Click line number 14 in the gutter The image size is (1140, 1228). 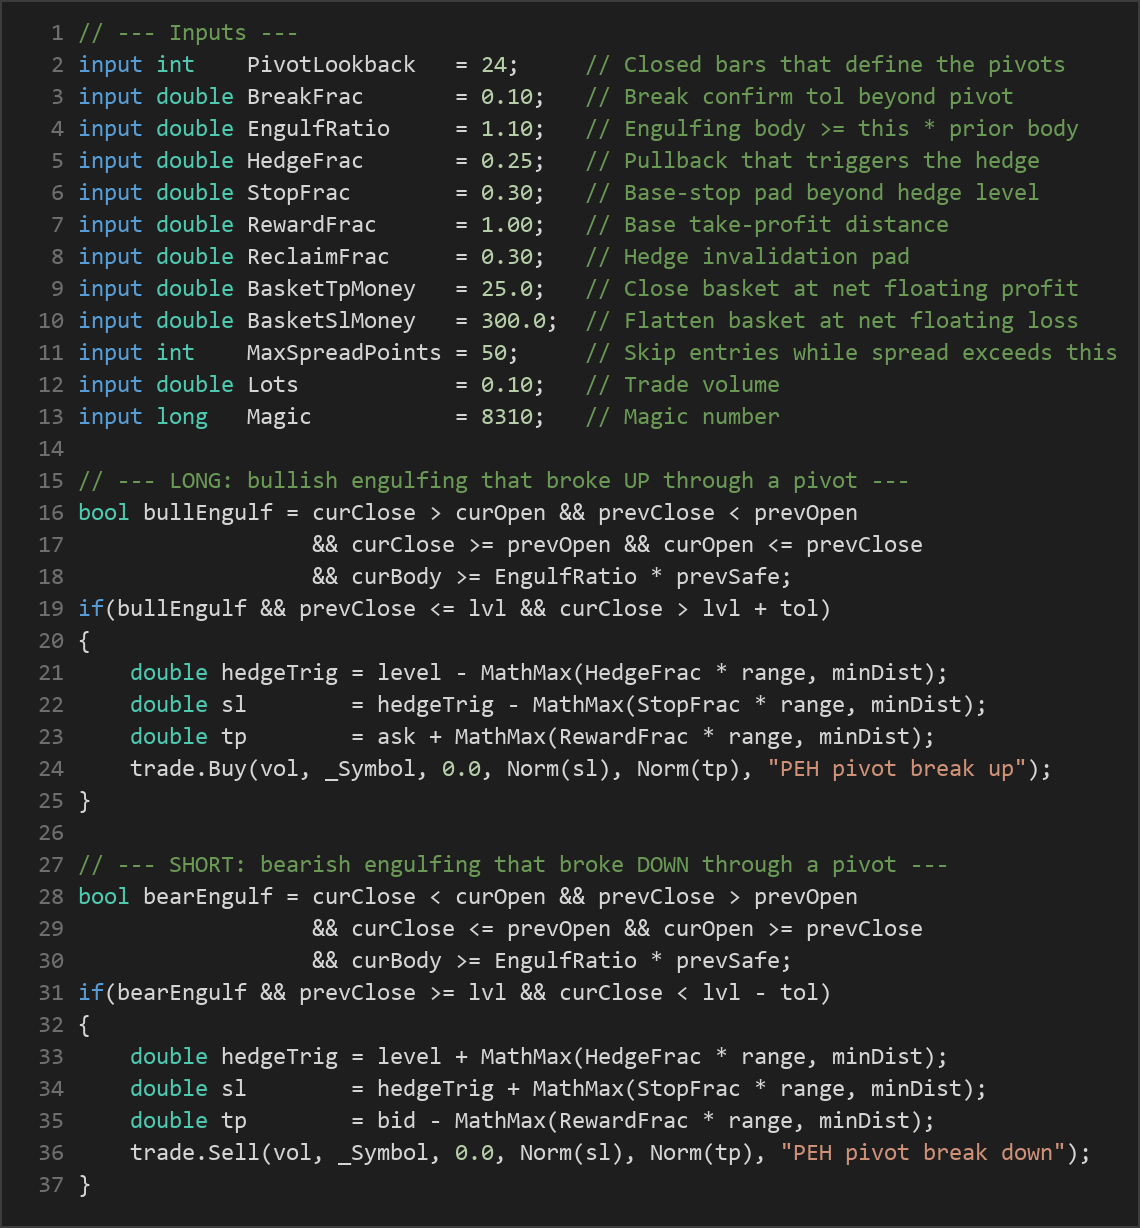(51, 449)
